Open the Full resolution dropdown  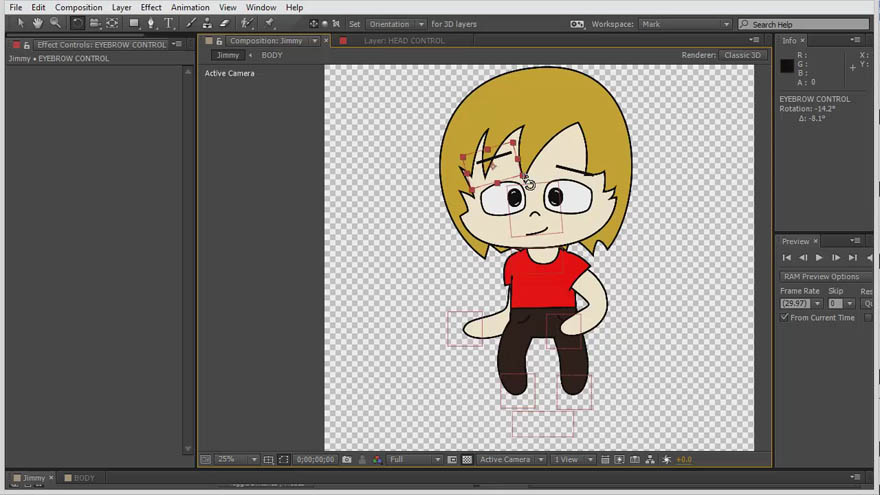click(415, 460)
